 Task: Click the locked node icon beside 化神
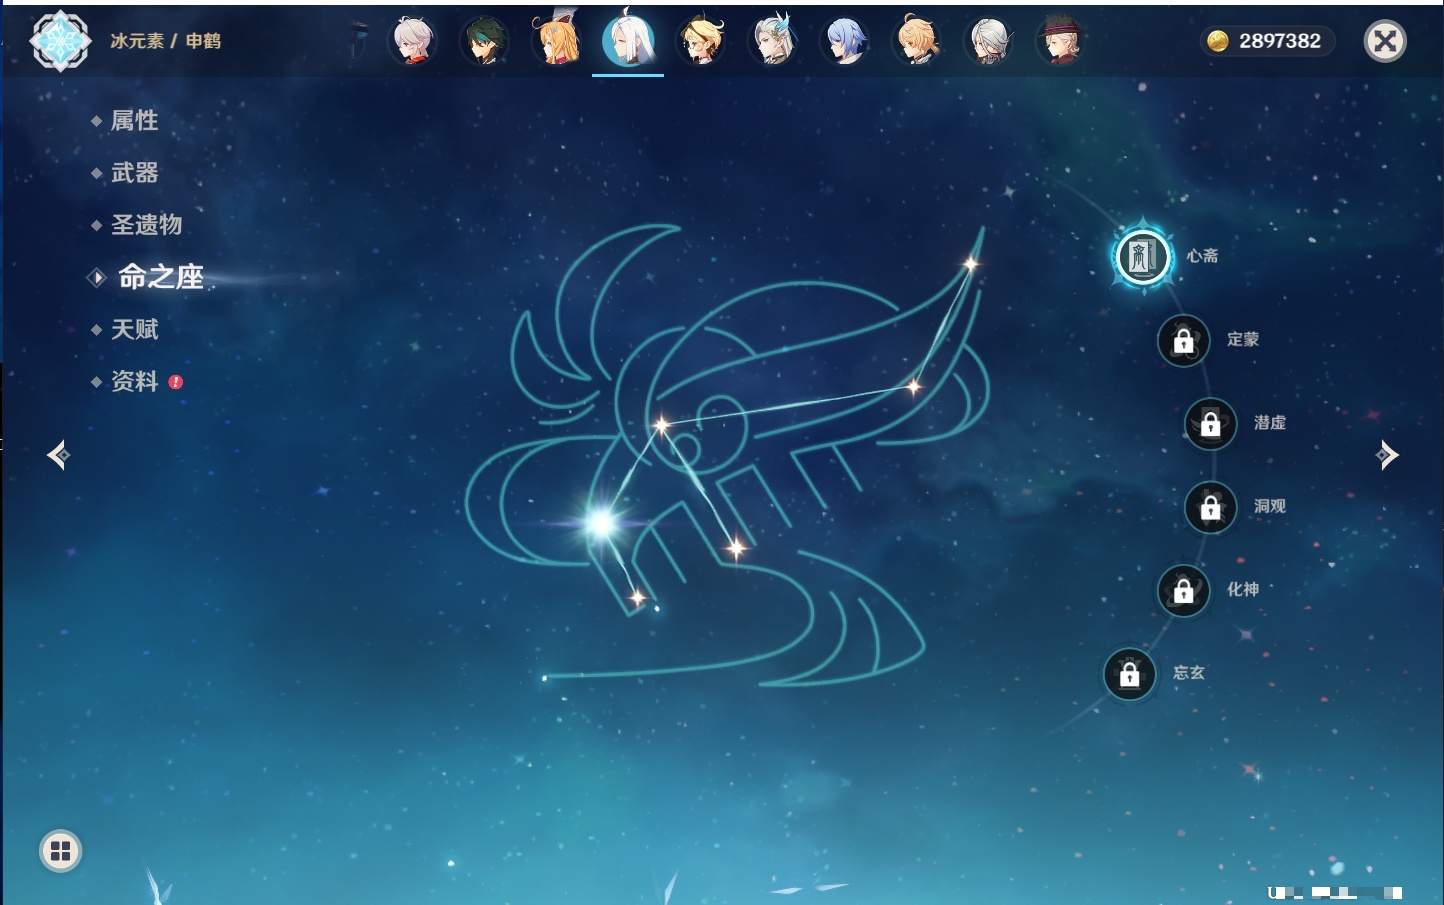[x=1183, y=590]
